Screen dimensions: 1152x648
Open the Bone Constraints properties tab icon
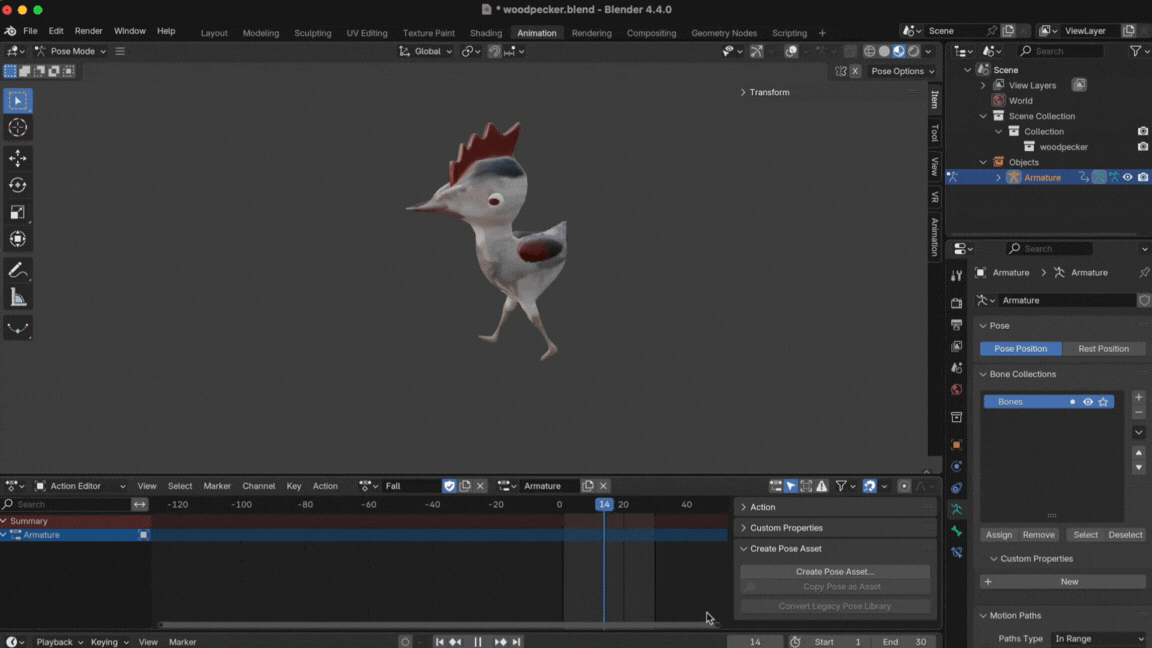(x=956, y=552)
